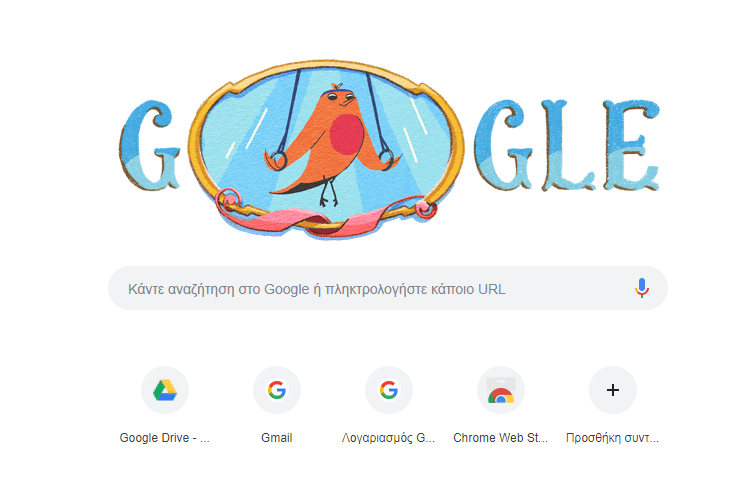Click the "Chrome Web St..." label text
The width and height of the screenshot is (750, 500).
click(500, 438)
